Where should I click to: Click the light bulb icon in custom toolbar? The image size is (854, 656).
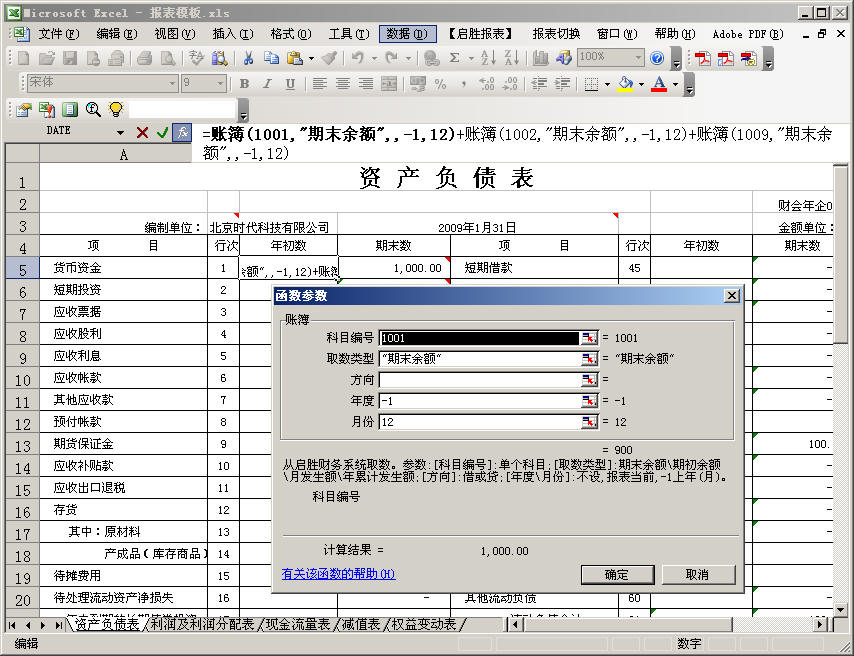116,109
